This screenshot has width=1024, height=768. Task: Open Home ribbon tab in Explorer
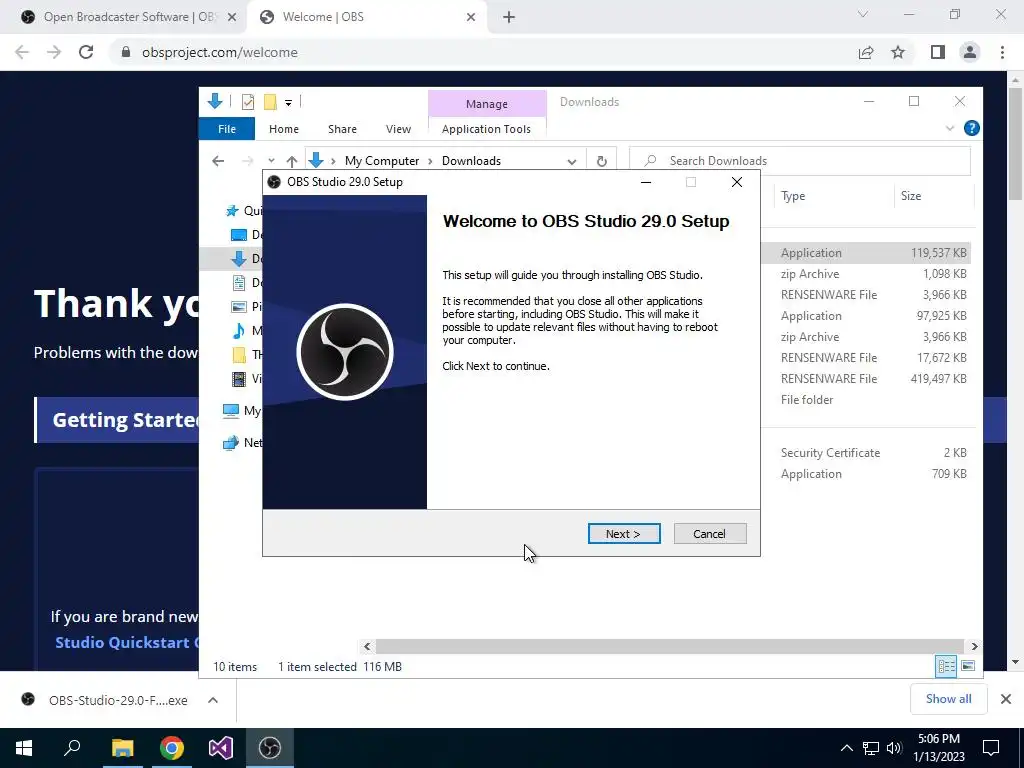click(x=283, y=129)
